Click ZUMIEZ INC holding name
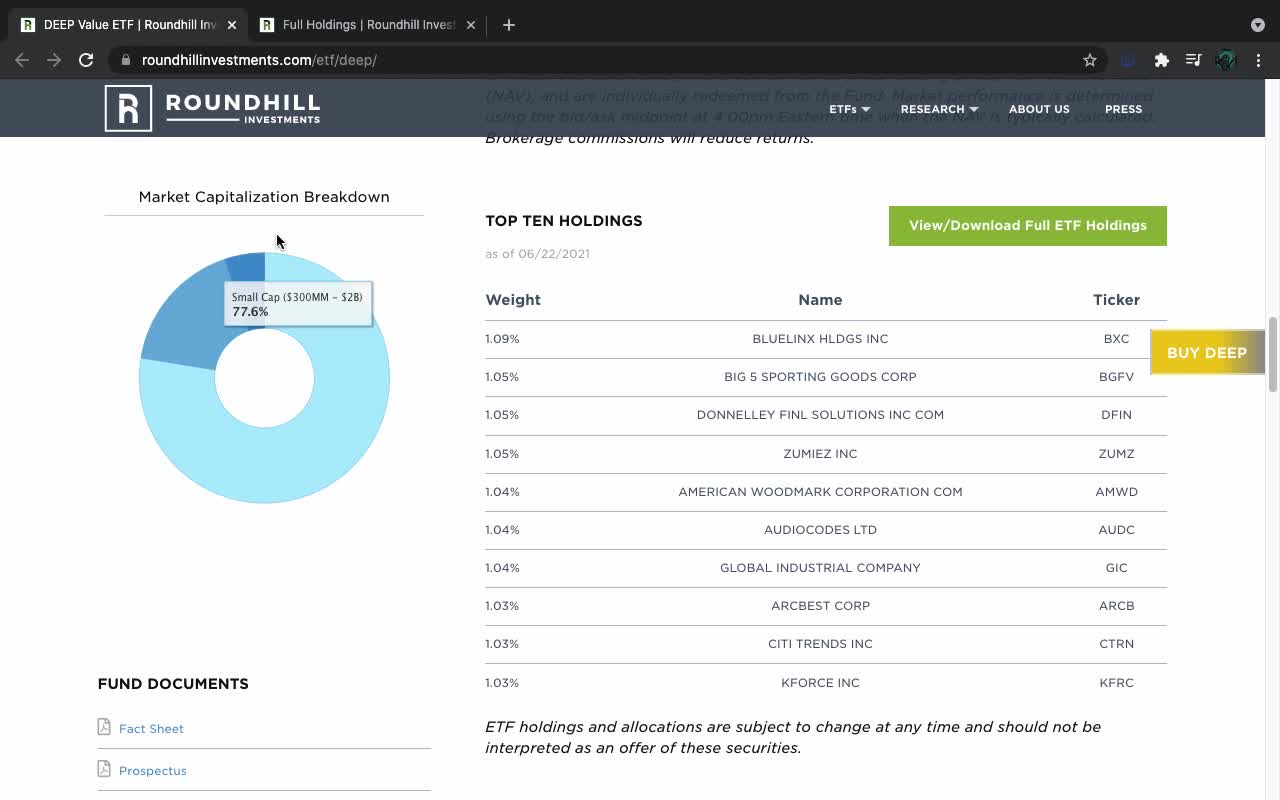The height and width of the screenshot is (800, 1280). (820, 454)
